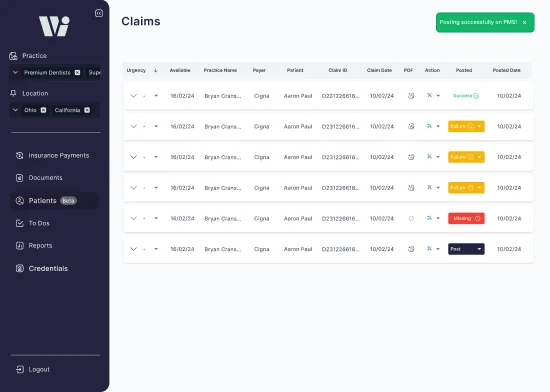Click the action icon in the Post row
This screenshot has height=392, width=550.
429,249
